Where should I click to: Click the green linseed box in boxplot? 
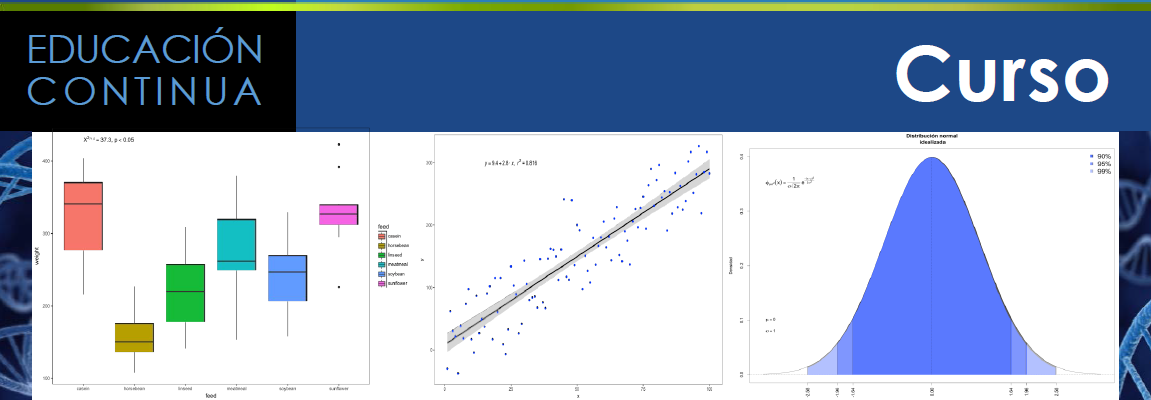(185, 293)
